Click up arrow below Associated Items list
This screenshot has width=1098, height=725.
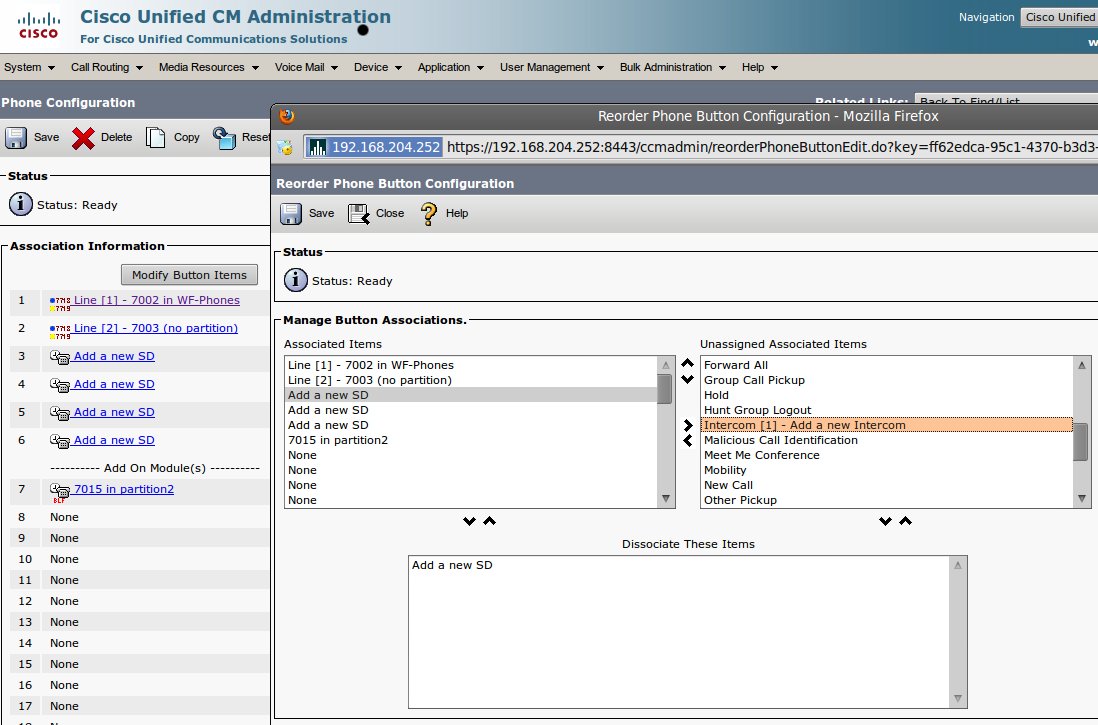(489, 521)
